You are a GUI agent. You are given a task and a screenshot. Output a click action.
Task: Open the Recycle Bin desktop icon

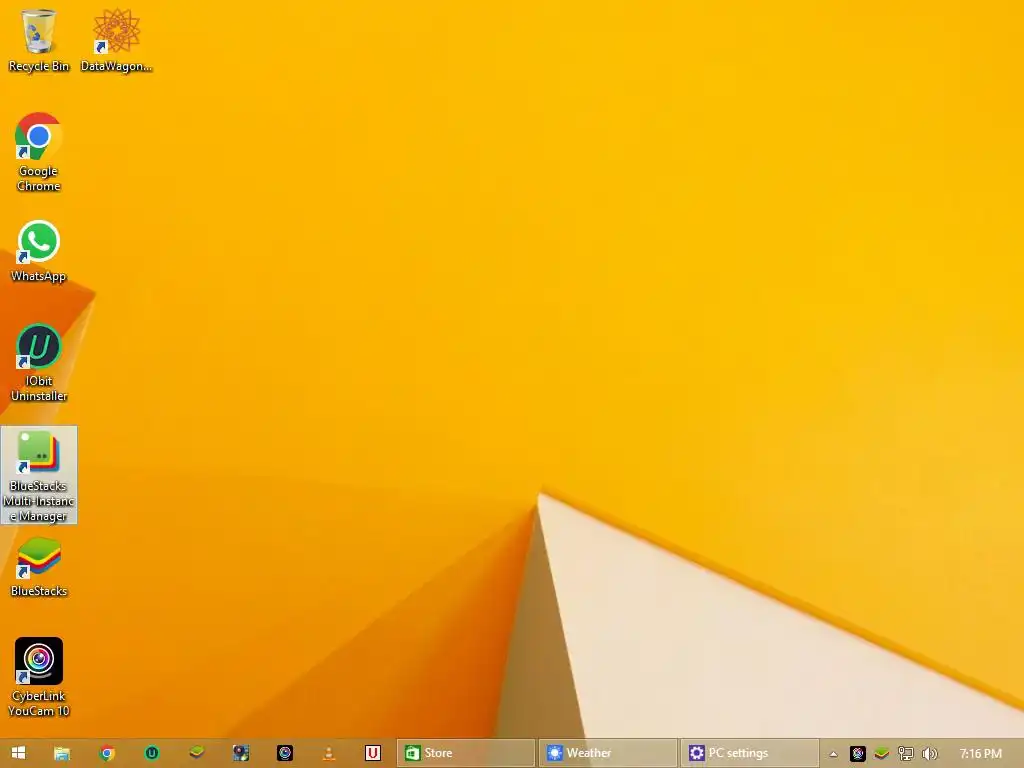(x=39, y=39)
